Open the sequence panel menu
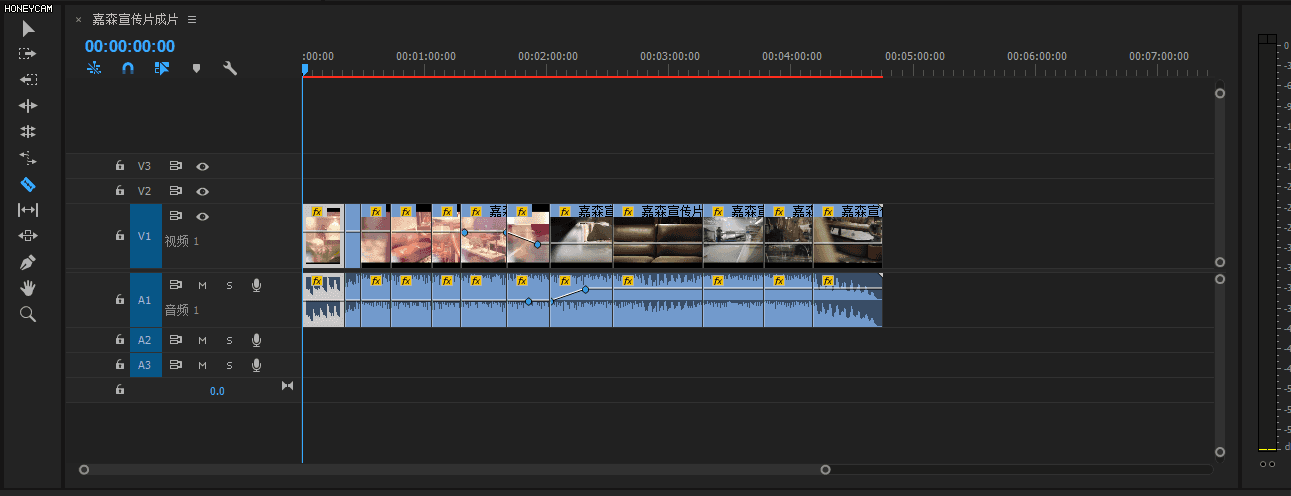Image resolution: width=1291 pixels, height=496 pixels. [x=192, y=20]
